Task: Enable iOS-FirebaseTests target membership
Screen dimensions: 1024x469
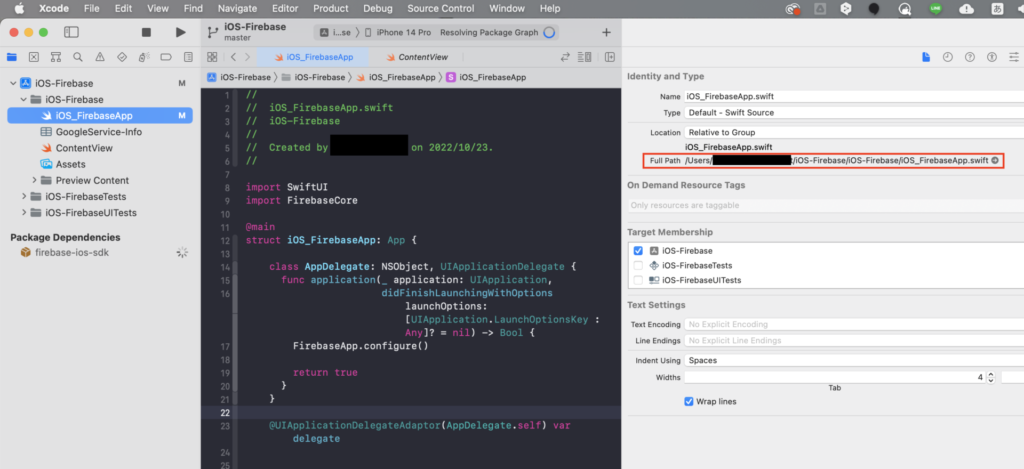Action: click(638, 265)
